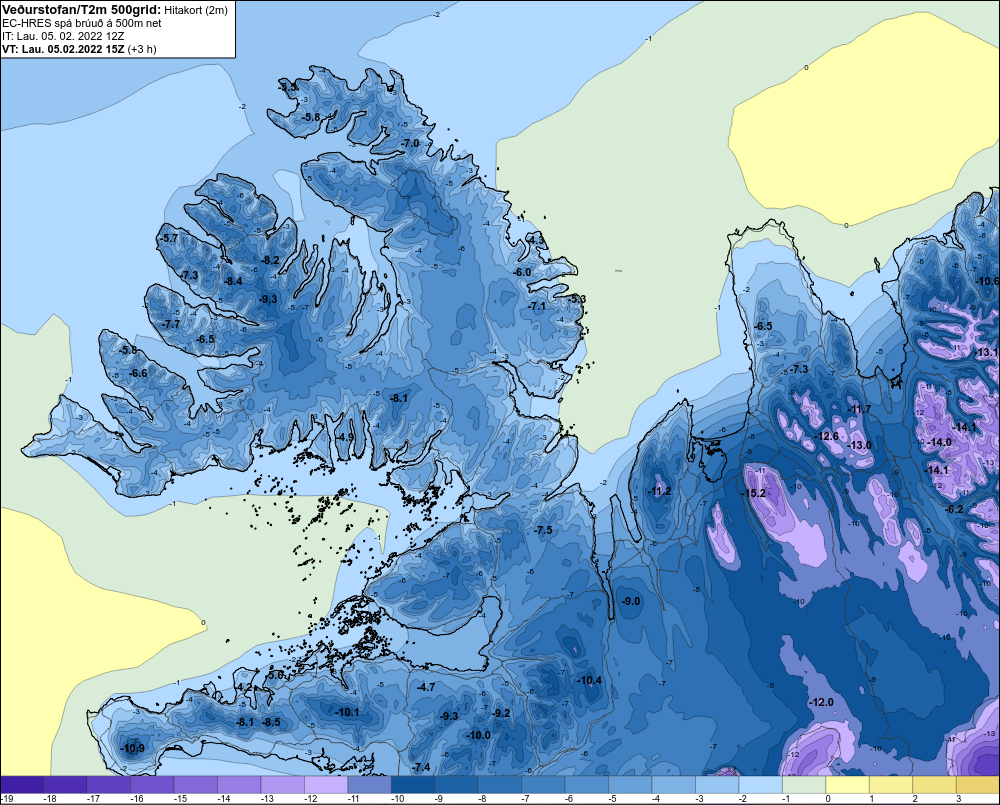Click the -12.6 temperature value
The image size is (1000, 805).
pos(827,437)
